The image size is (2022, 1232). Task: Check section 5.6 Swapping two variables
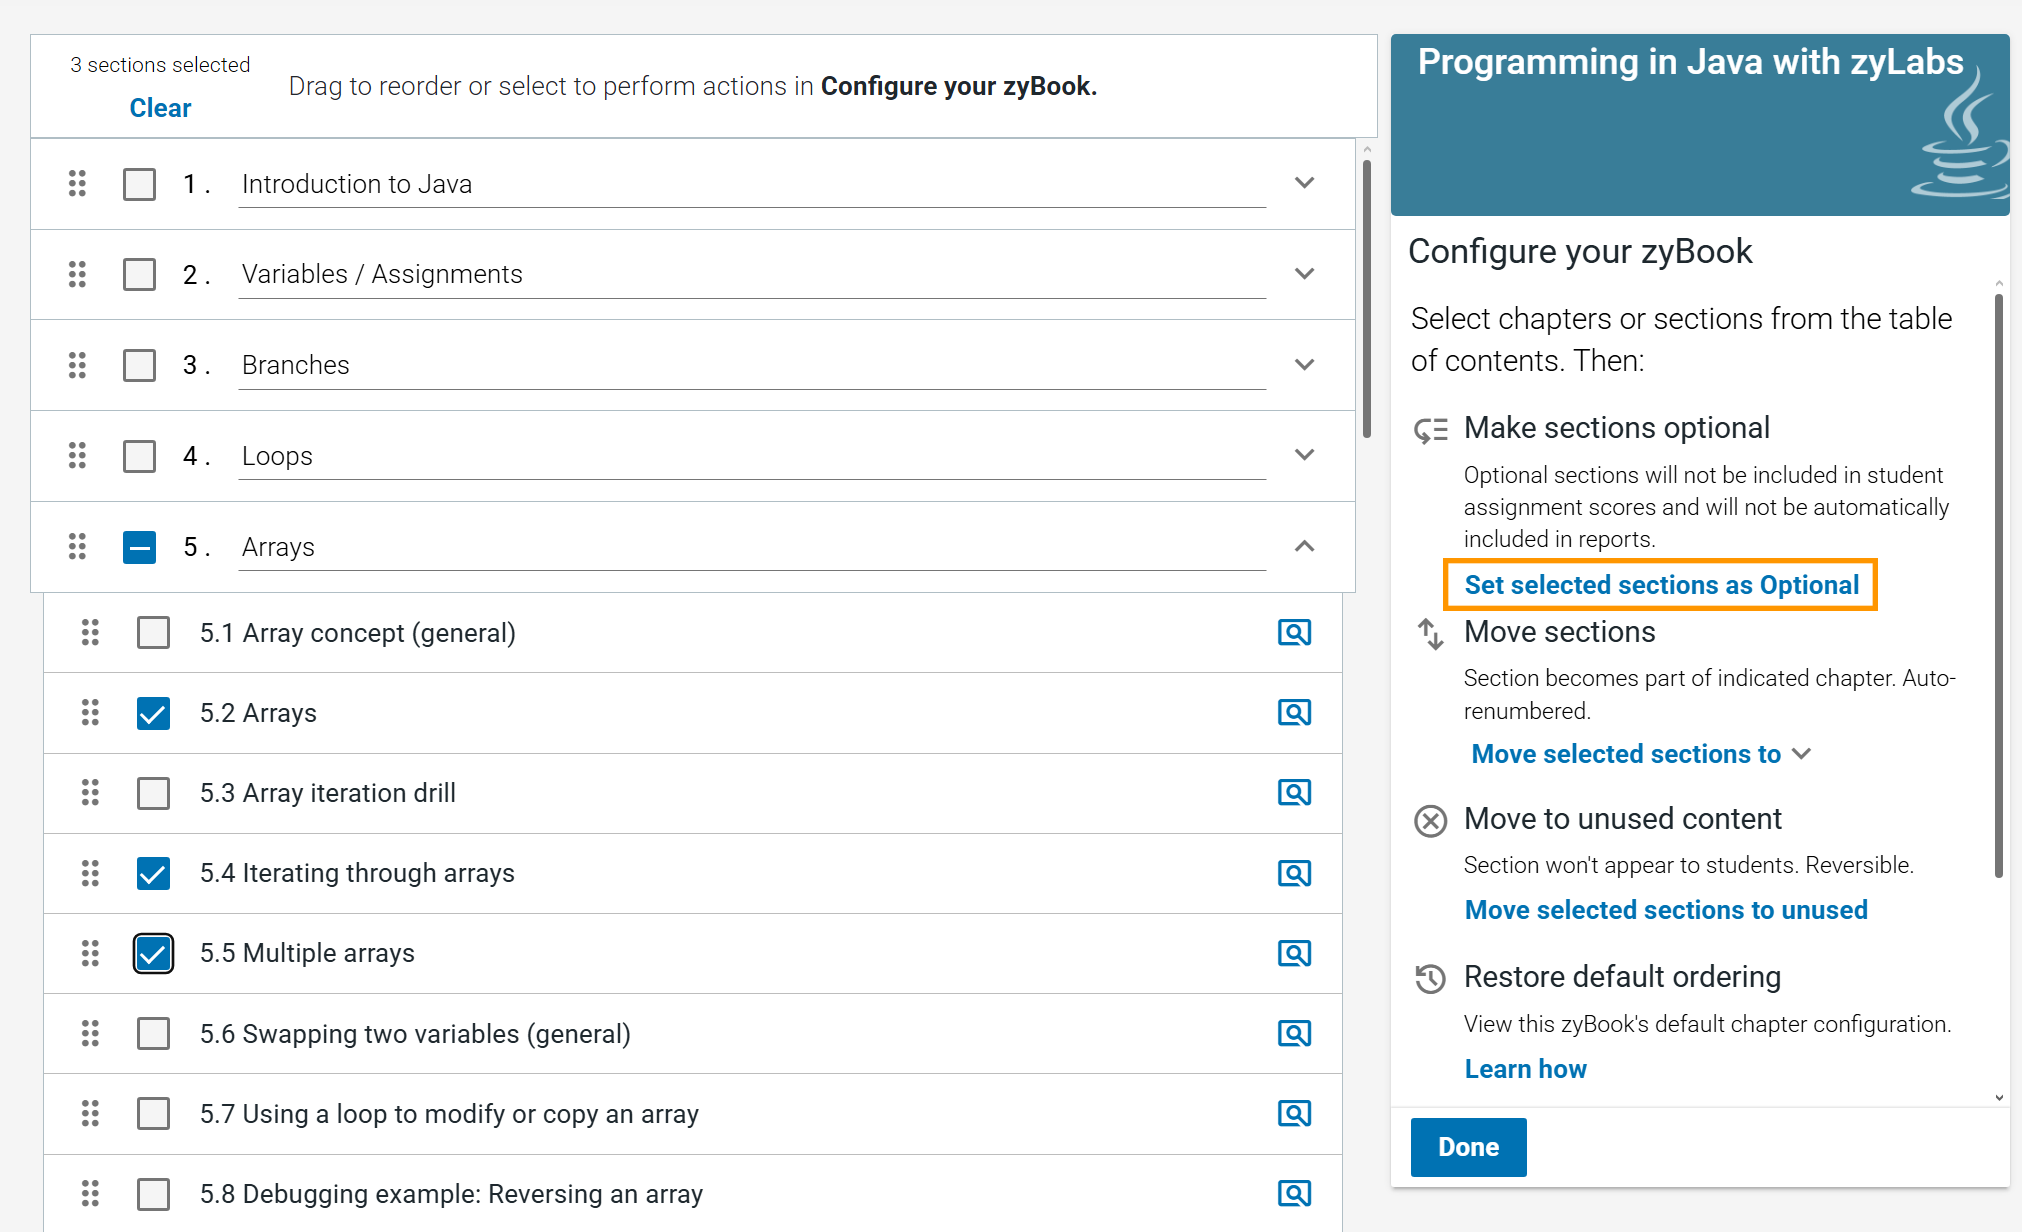153,1033
